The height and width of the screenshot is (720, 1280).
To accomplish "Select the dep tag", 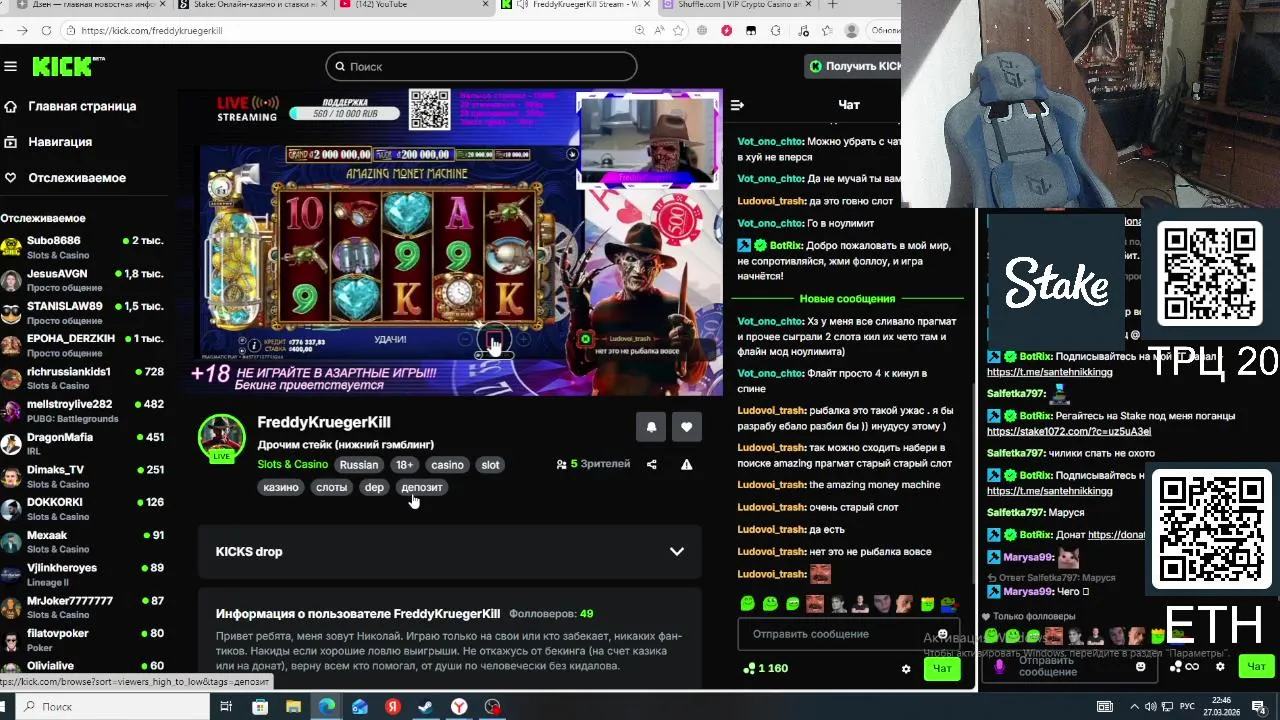I will coord(374,487).
